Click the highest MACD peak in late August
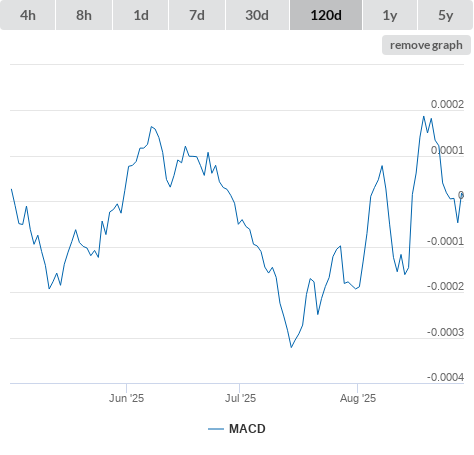The image size is (474, 455). point(424,117)
